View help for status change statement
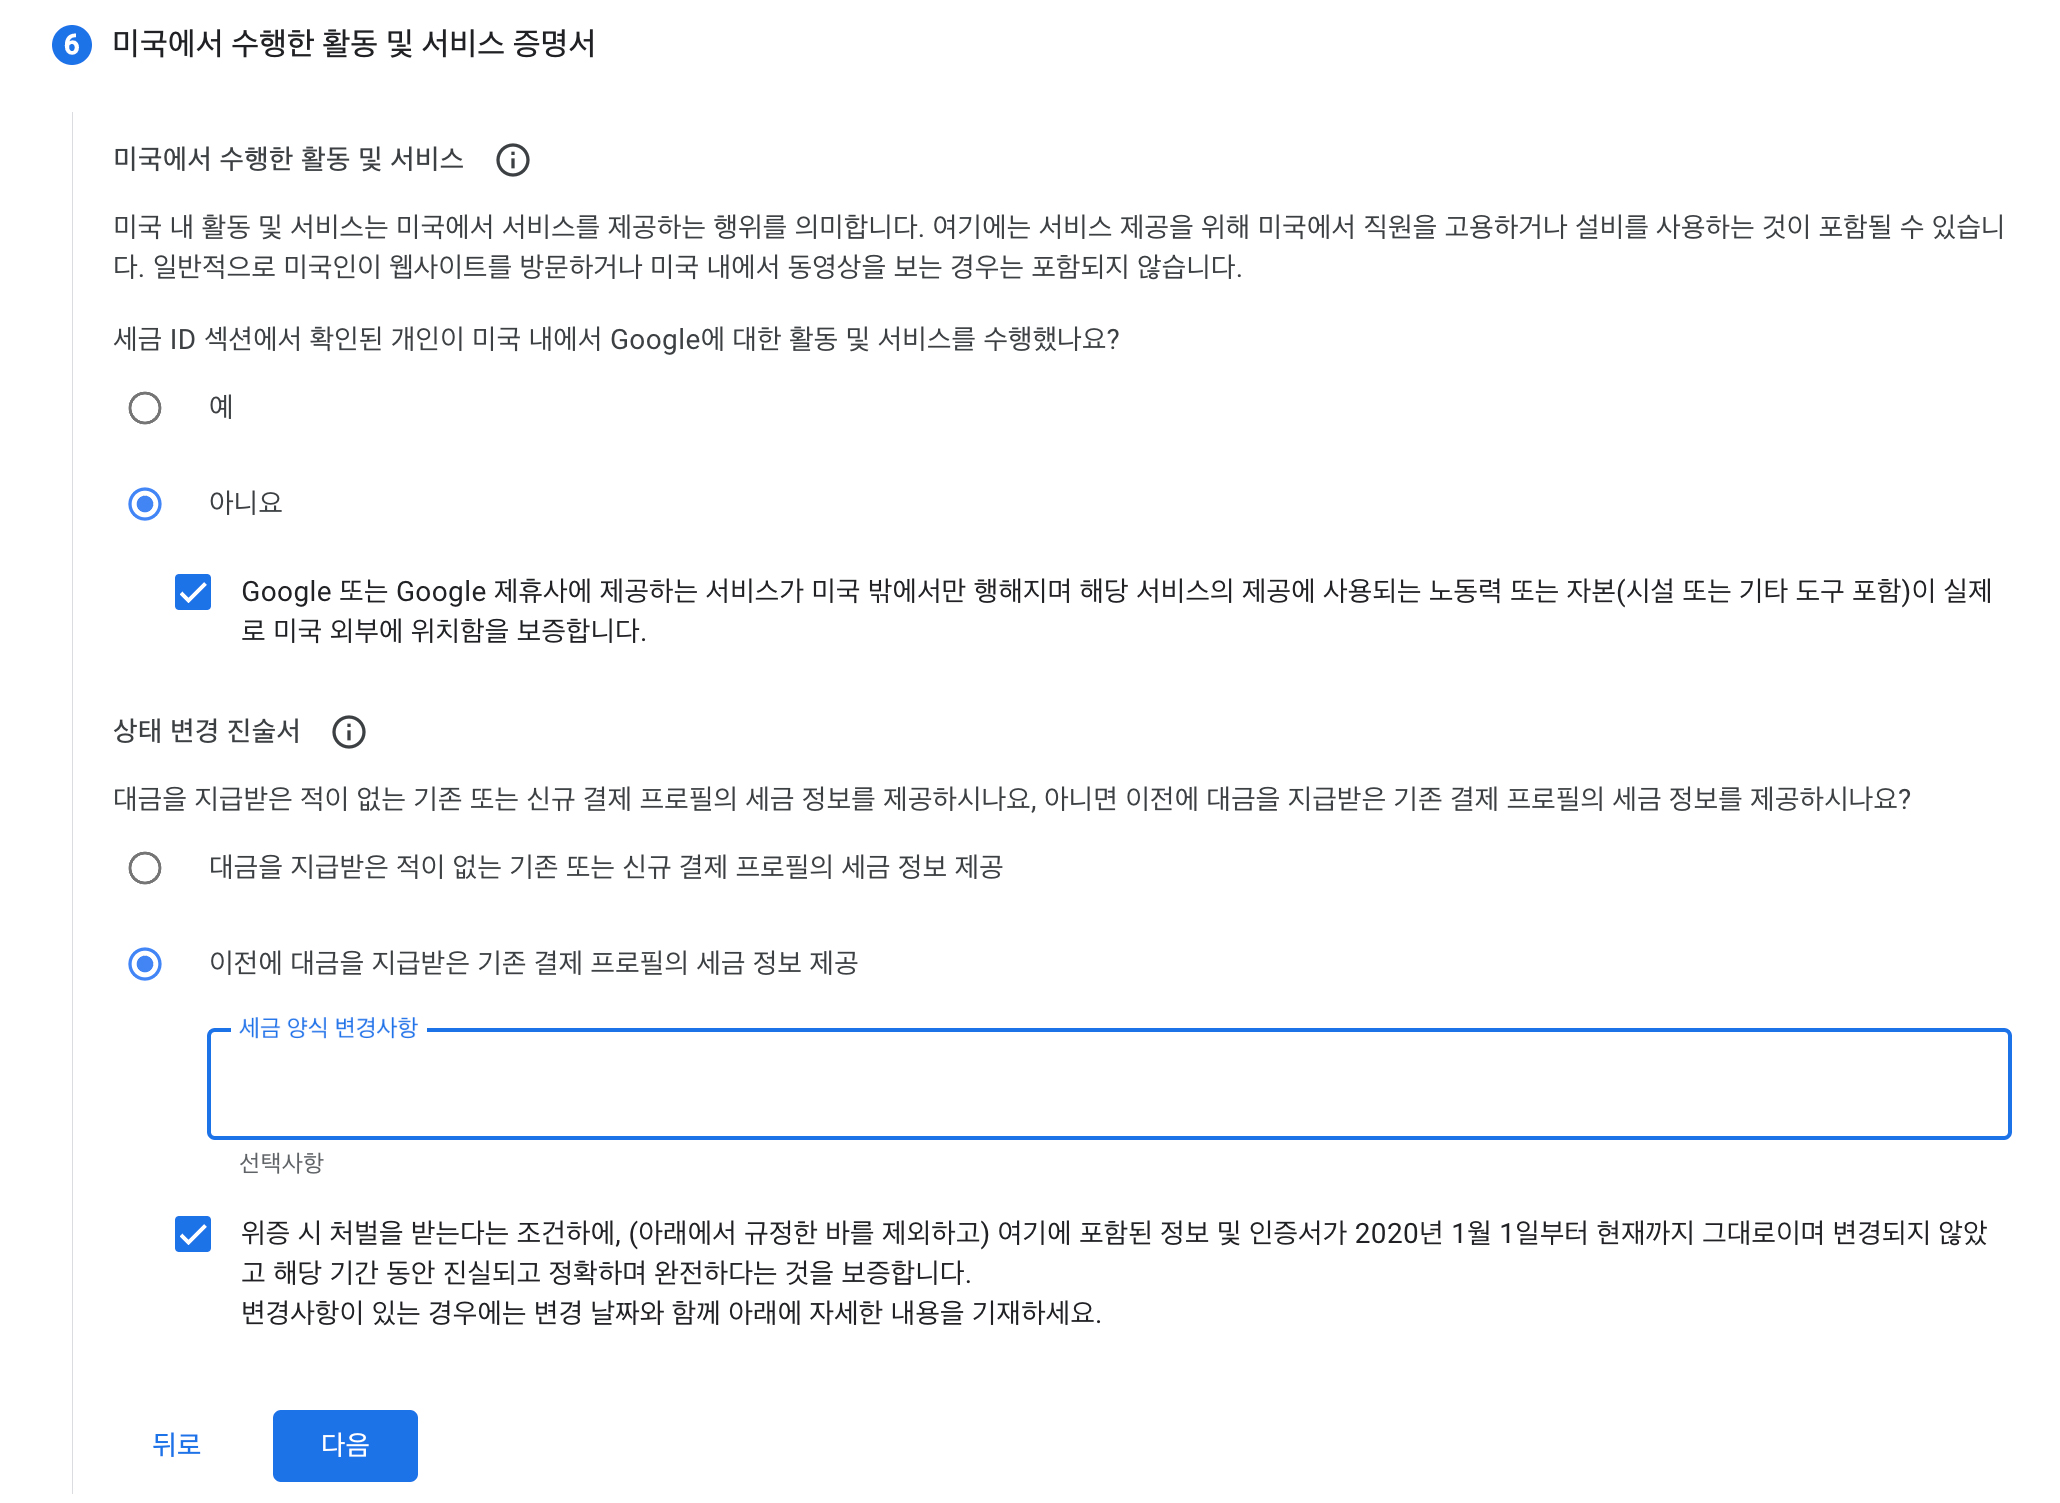The height and width of the screenshot is (1503, 2060). pos(347,733)
